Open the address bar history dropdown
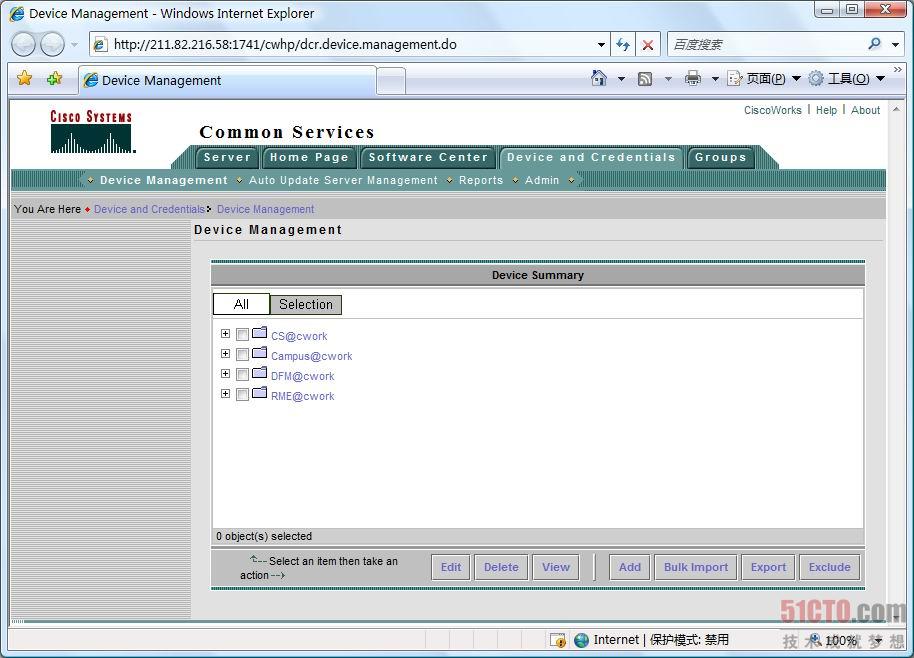Viewport: 914px width, 658px height. coord(601,44)
